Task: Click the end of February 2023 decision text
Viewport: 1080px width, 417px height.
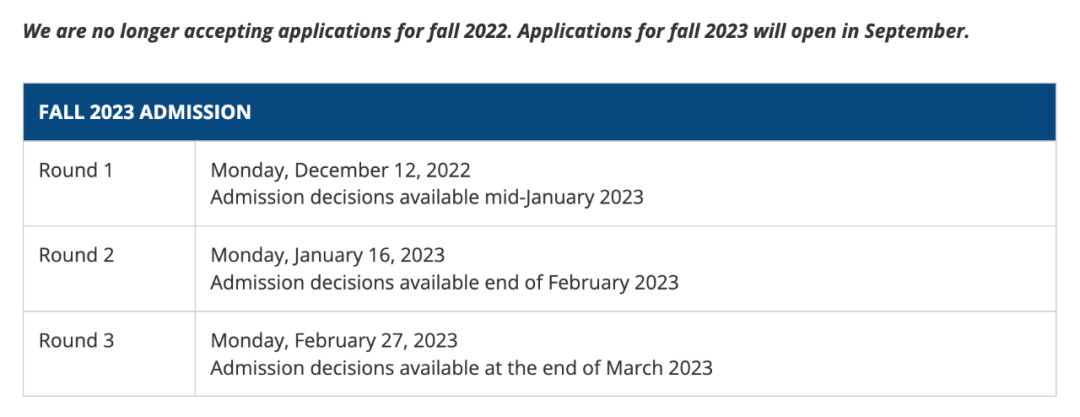Action: coord(581,283)
